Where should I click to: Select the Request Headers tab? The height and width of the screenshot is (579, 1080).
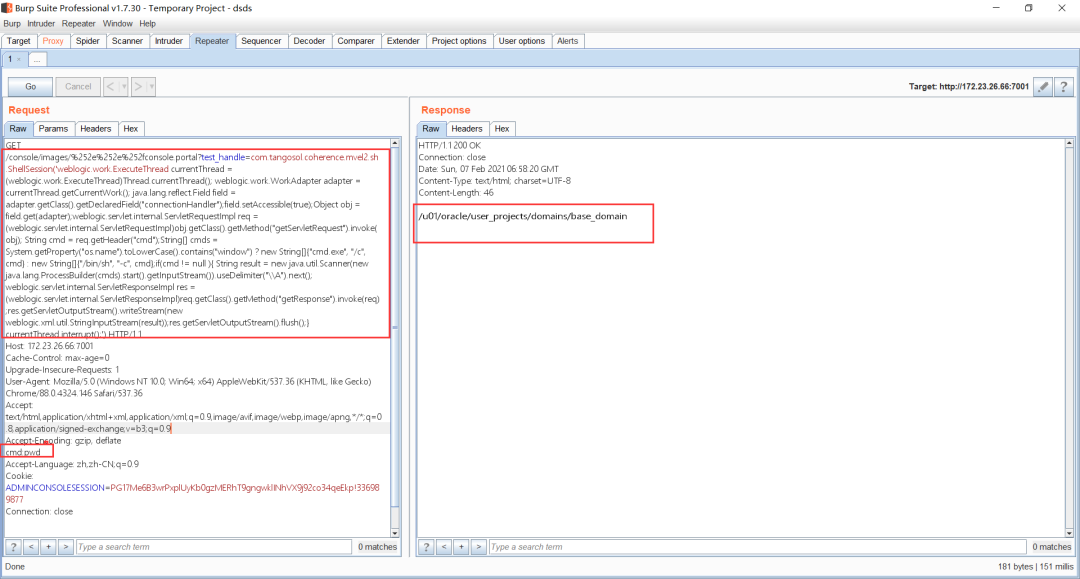pyautogui.click(x=95, y=129)
